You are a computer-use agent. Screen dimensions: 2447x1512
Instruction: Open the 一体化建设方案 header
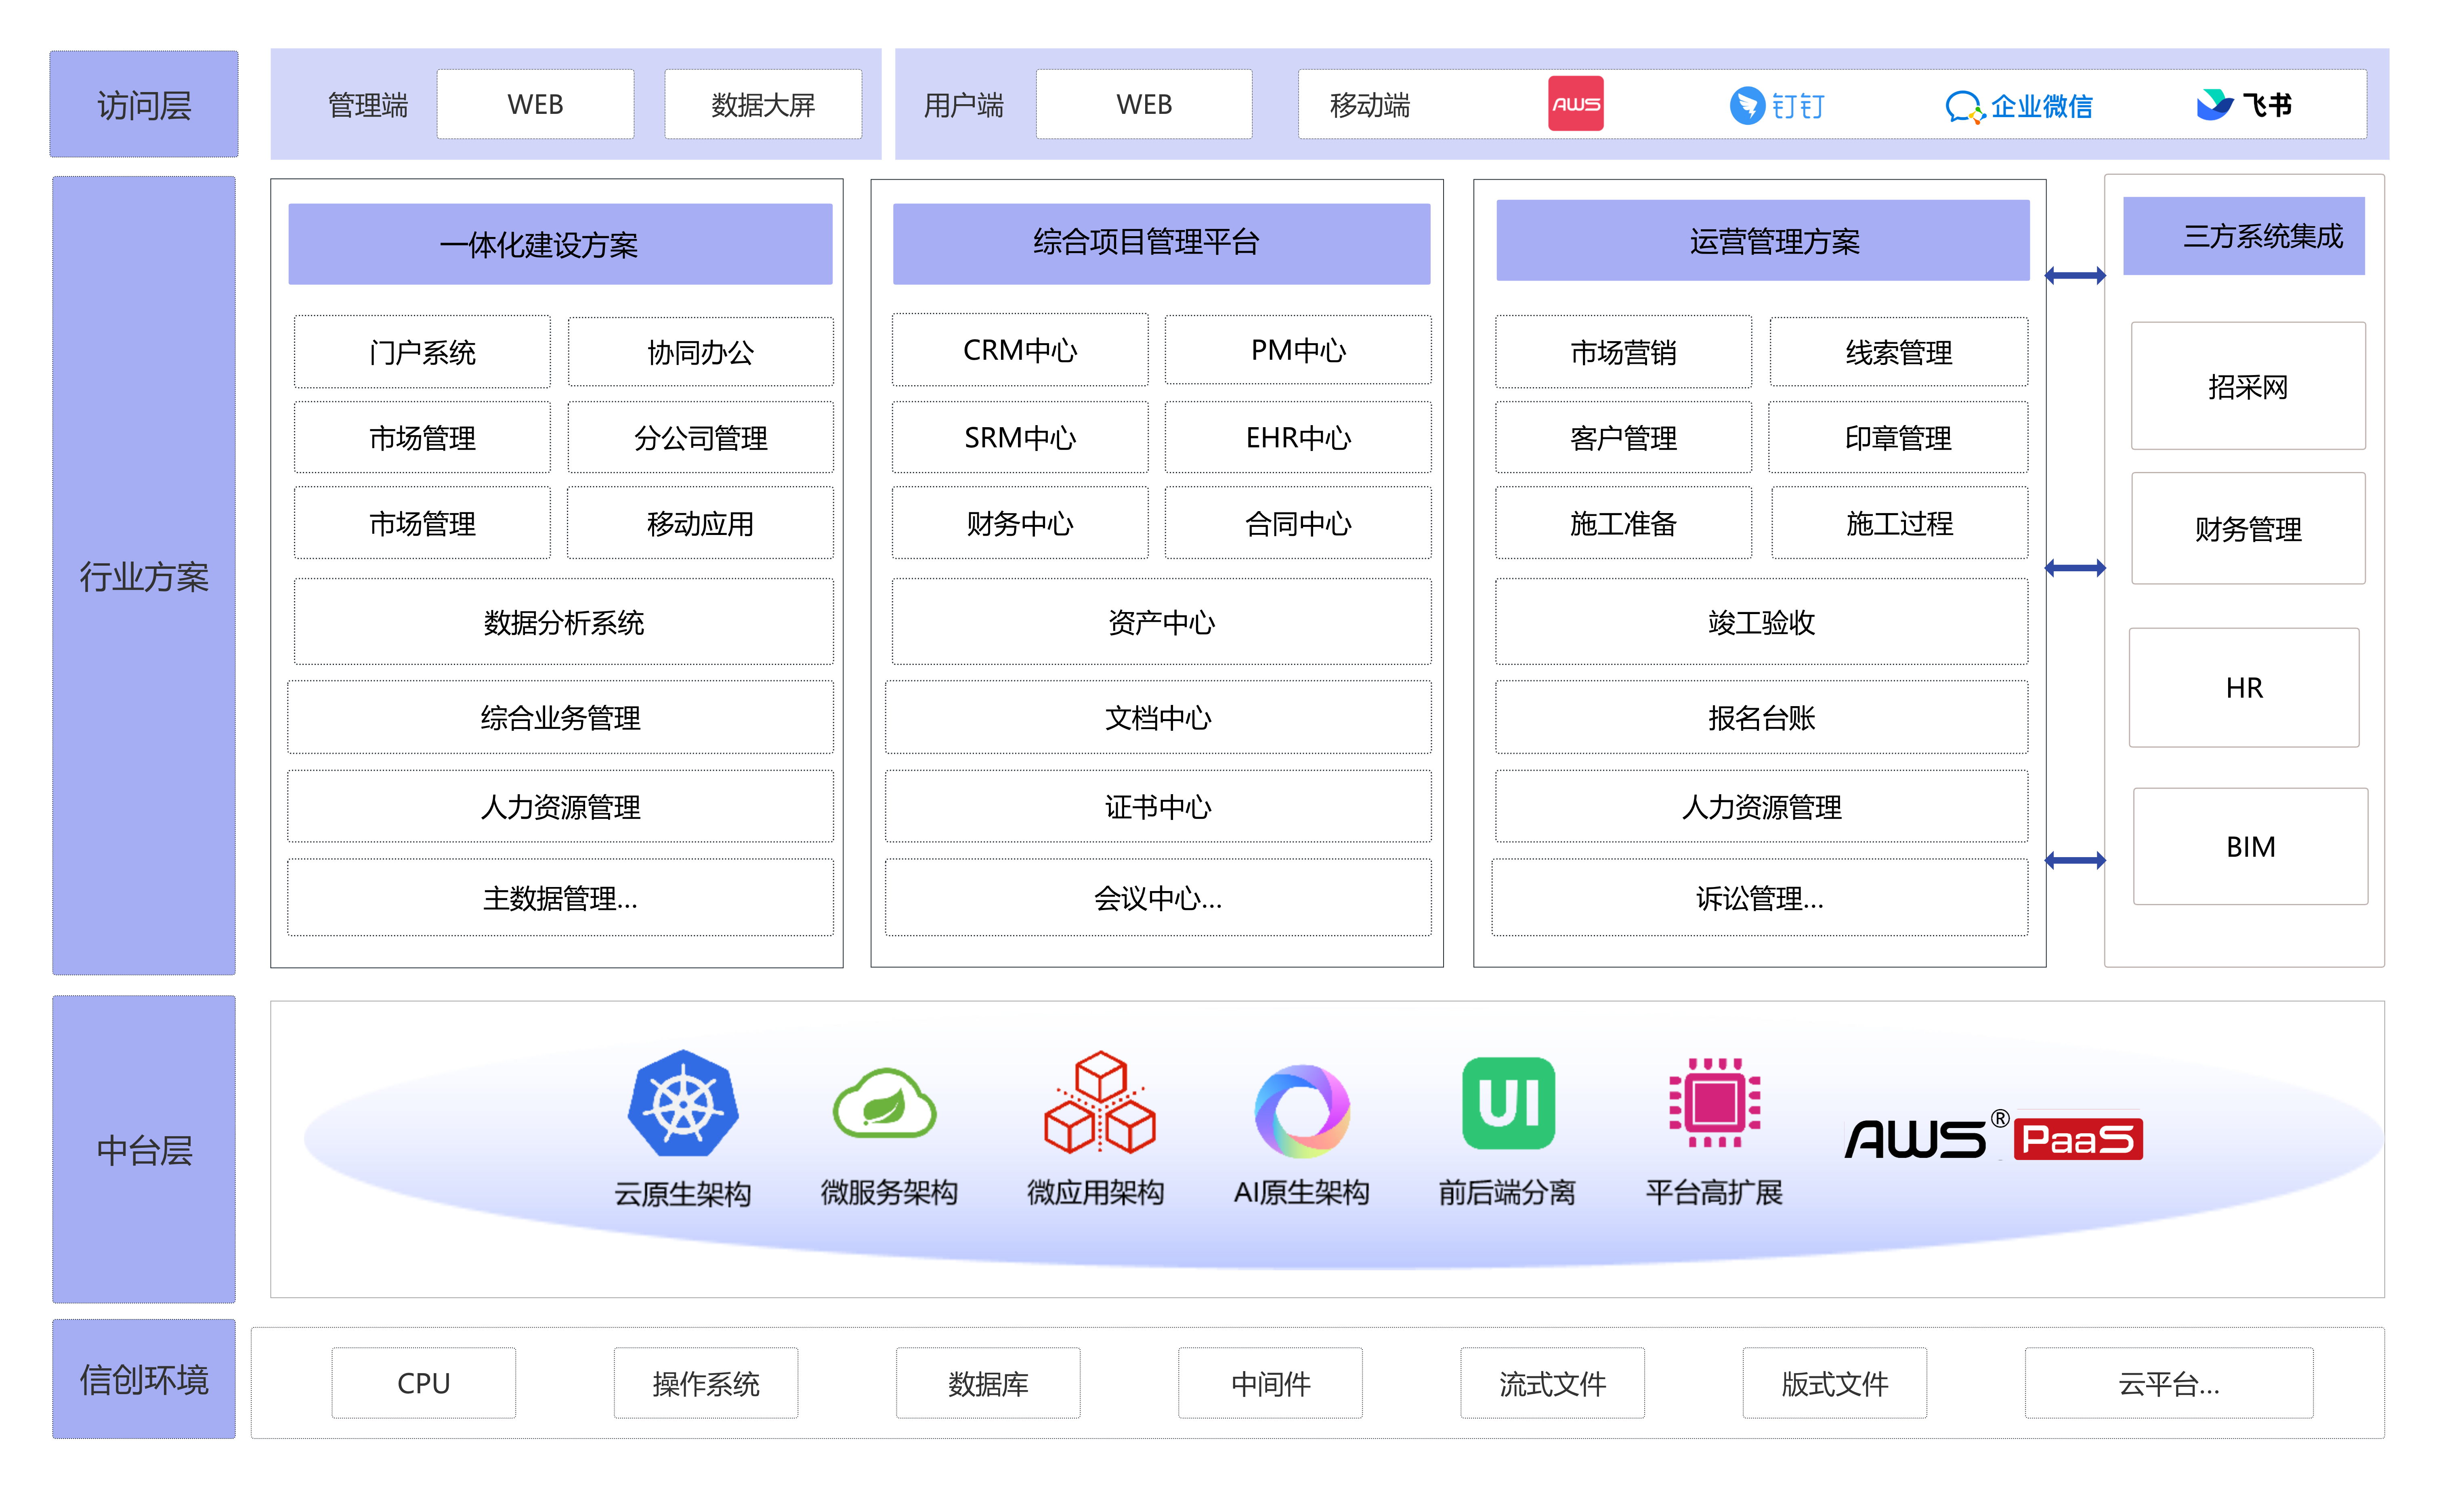coord(560,244)
